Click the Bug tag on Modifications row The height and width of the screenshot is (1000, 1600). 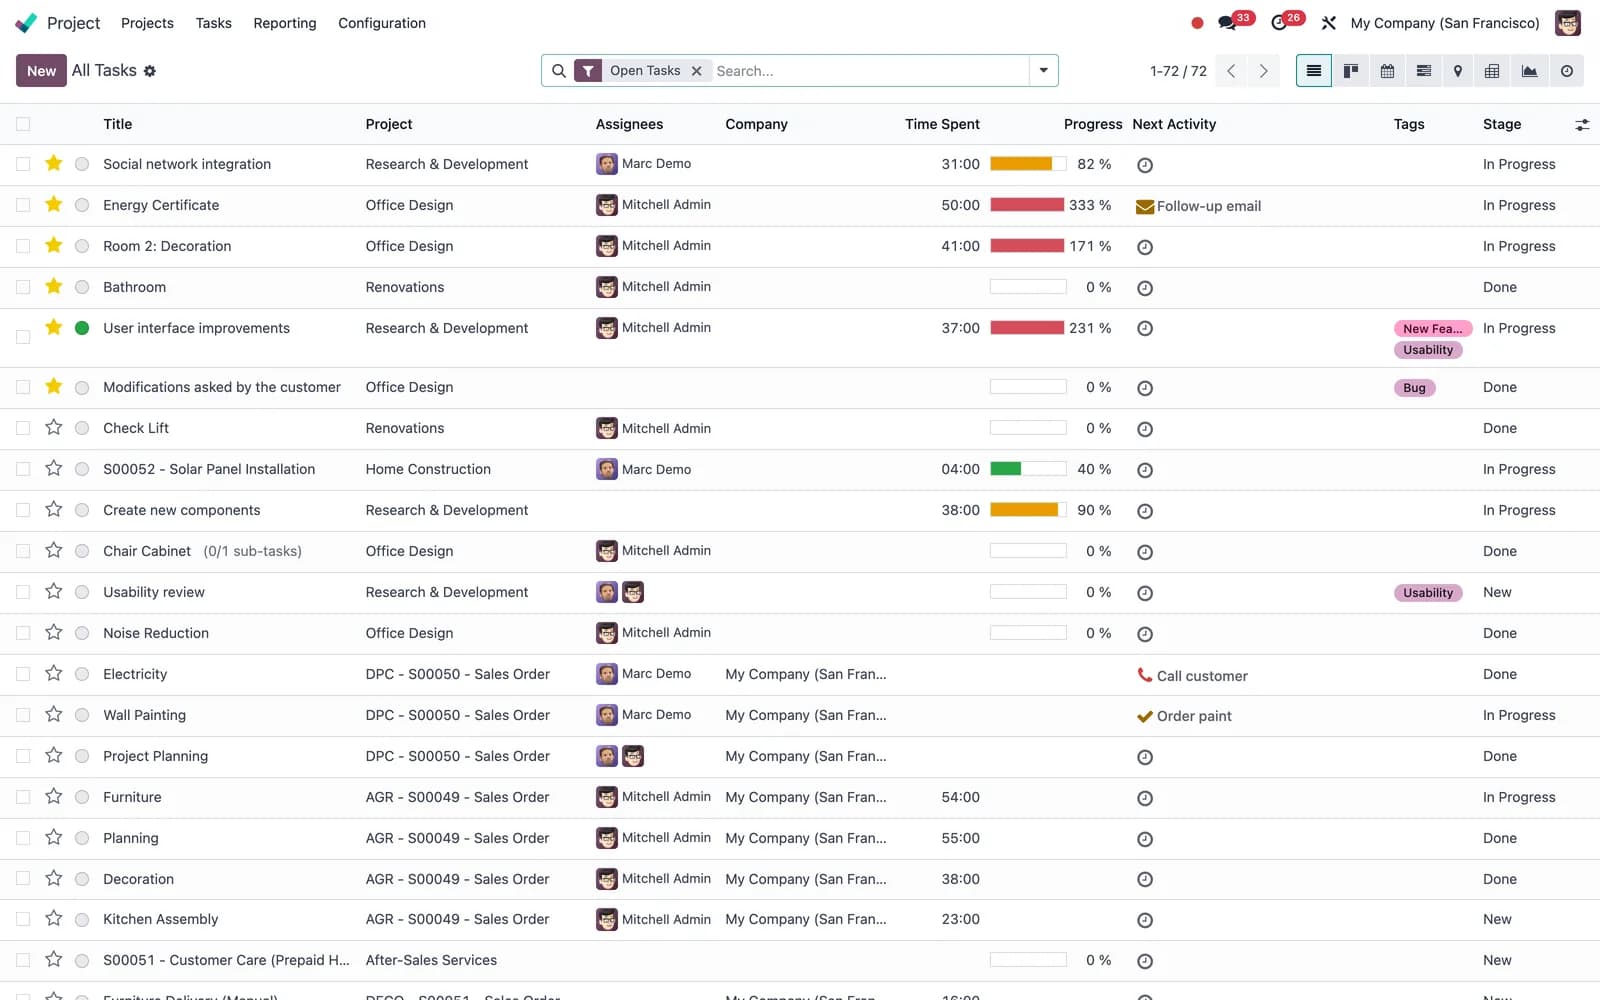point(1414,388)
